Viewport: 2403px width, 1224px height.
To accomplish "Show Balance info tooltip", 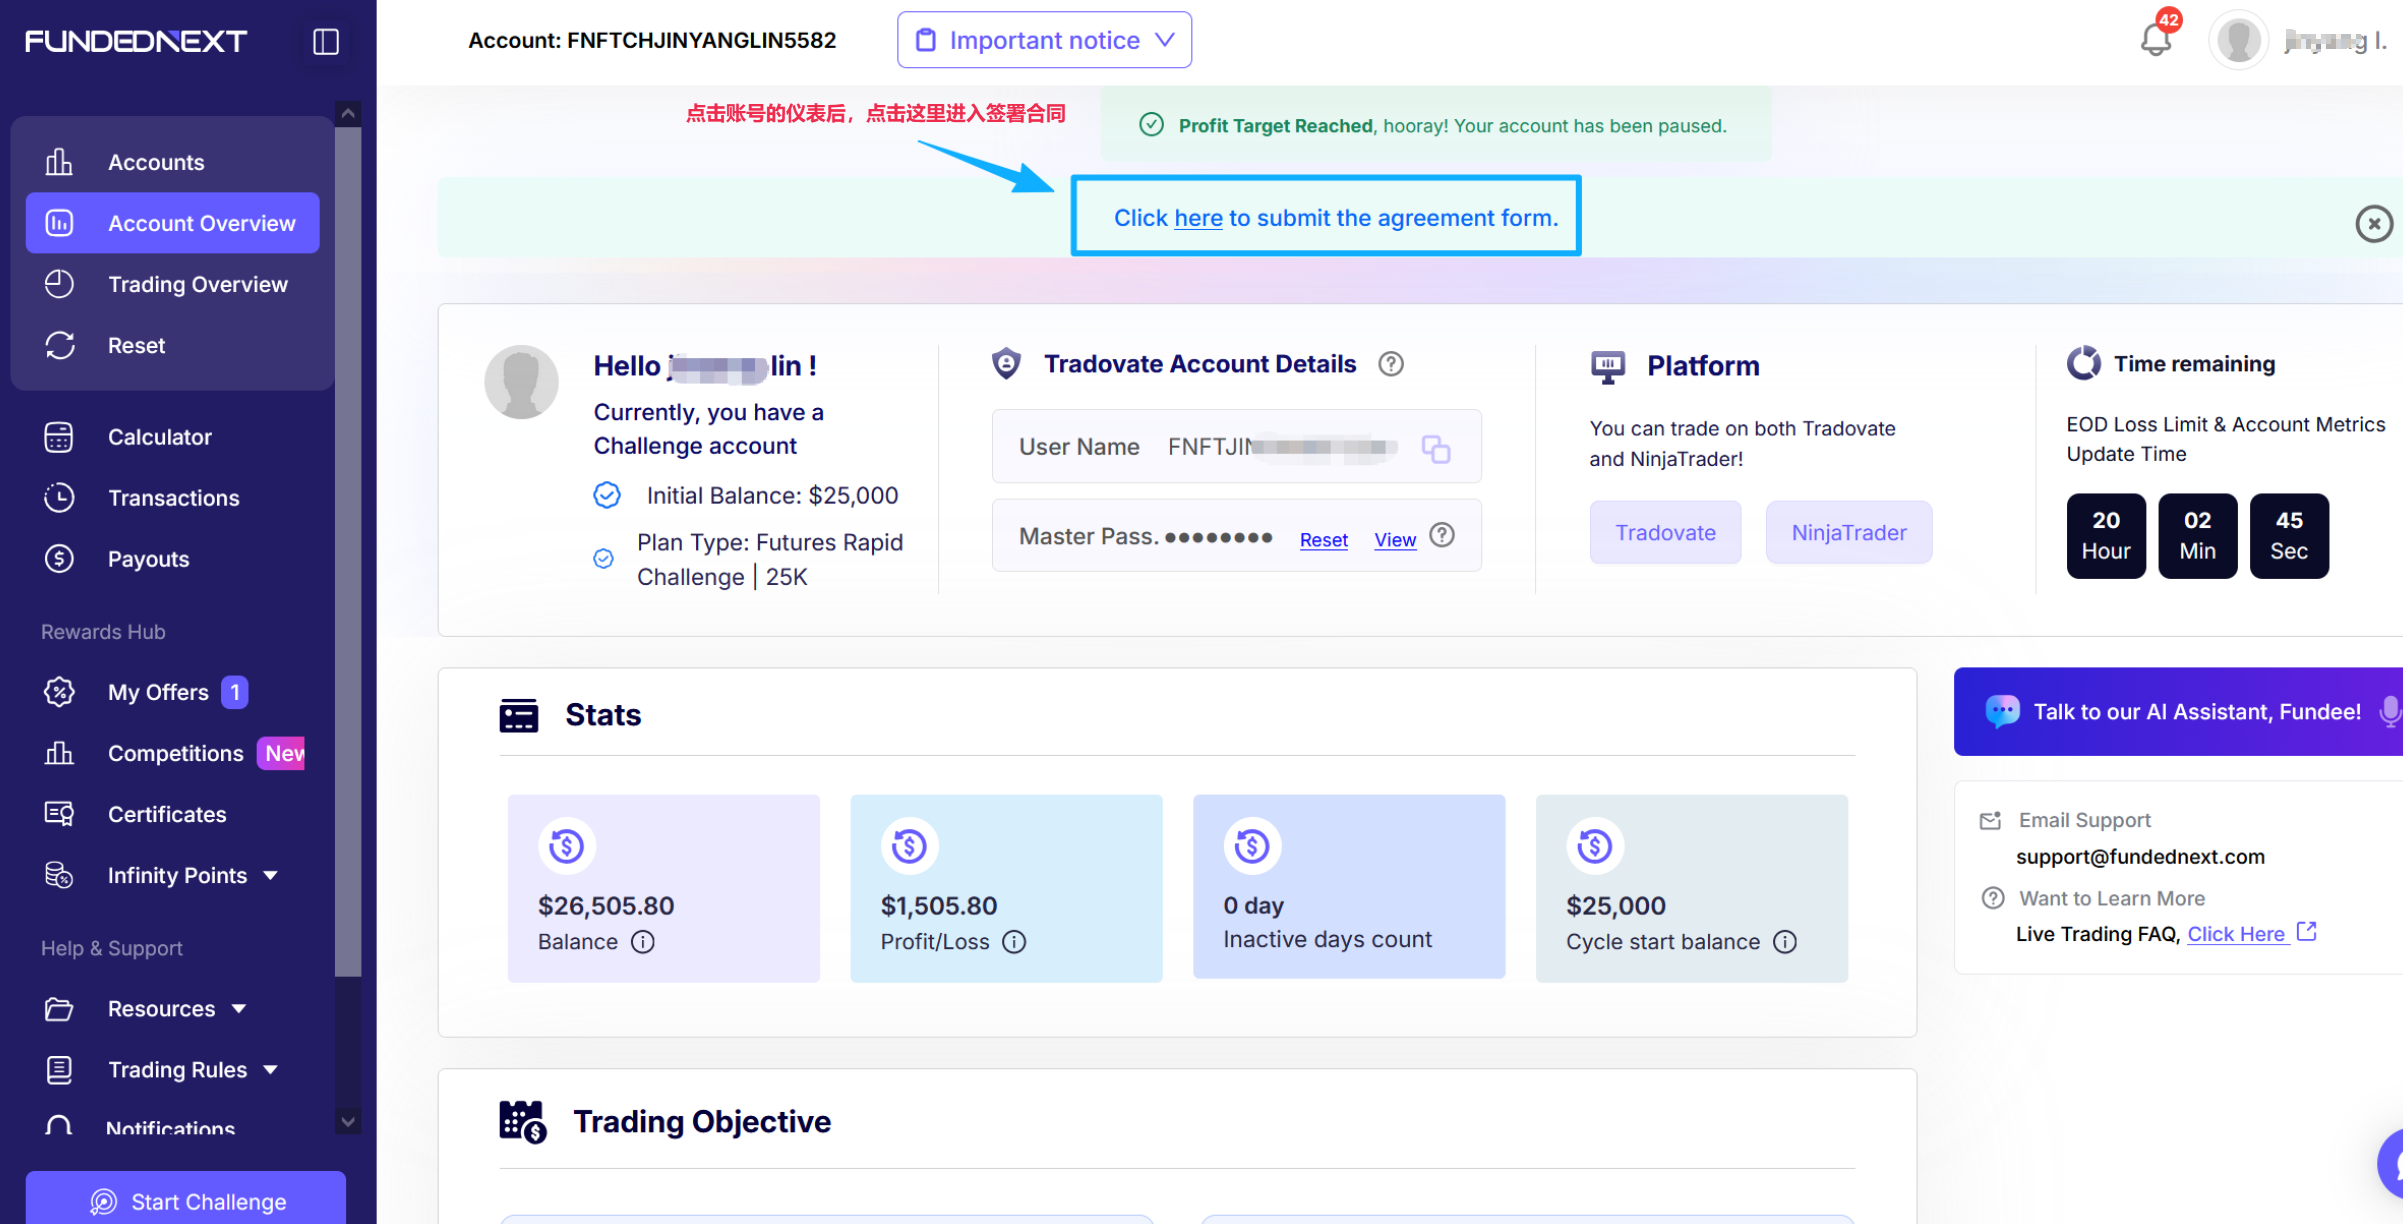I will 643,942.
